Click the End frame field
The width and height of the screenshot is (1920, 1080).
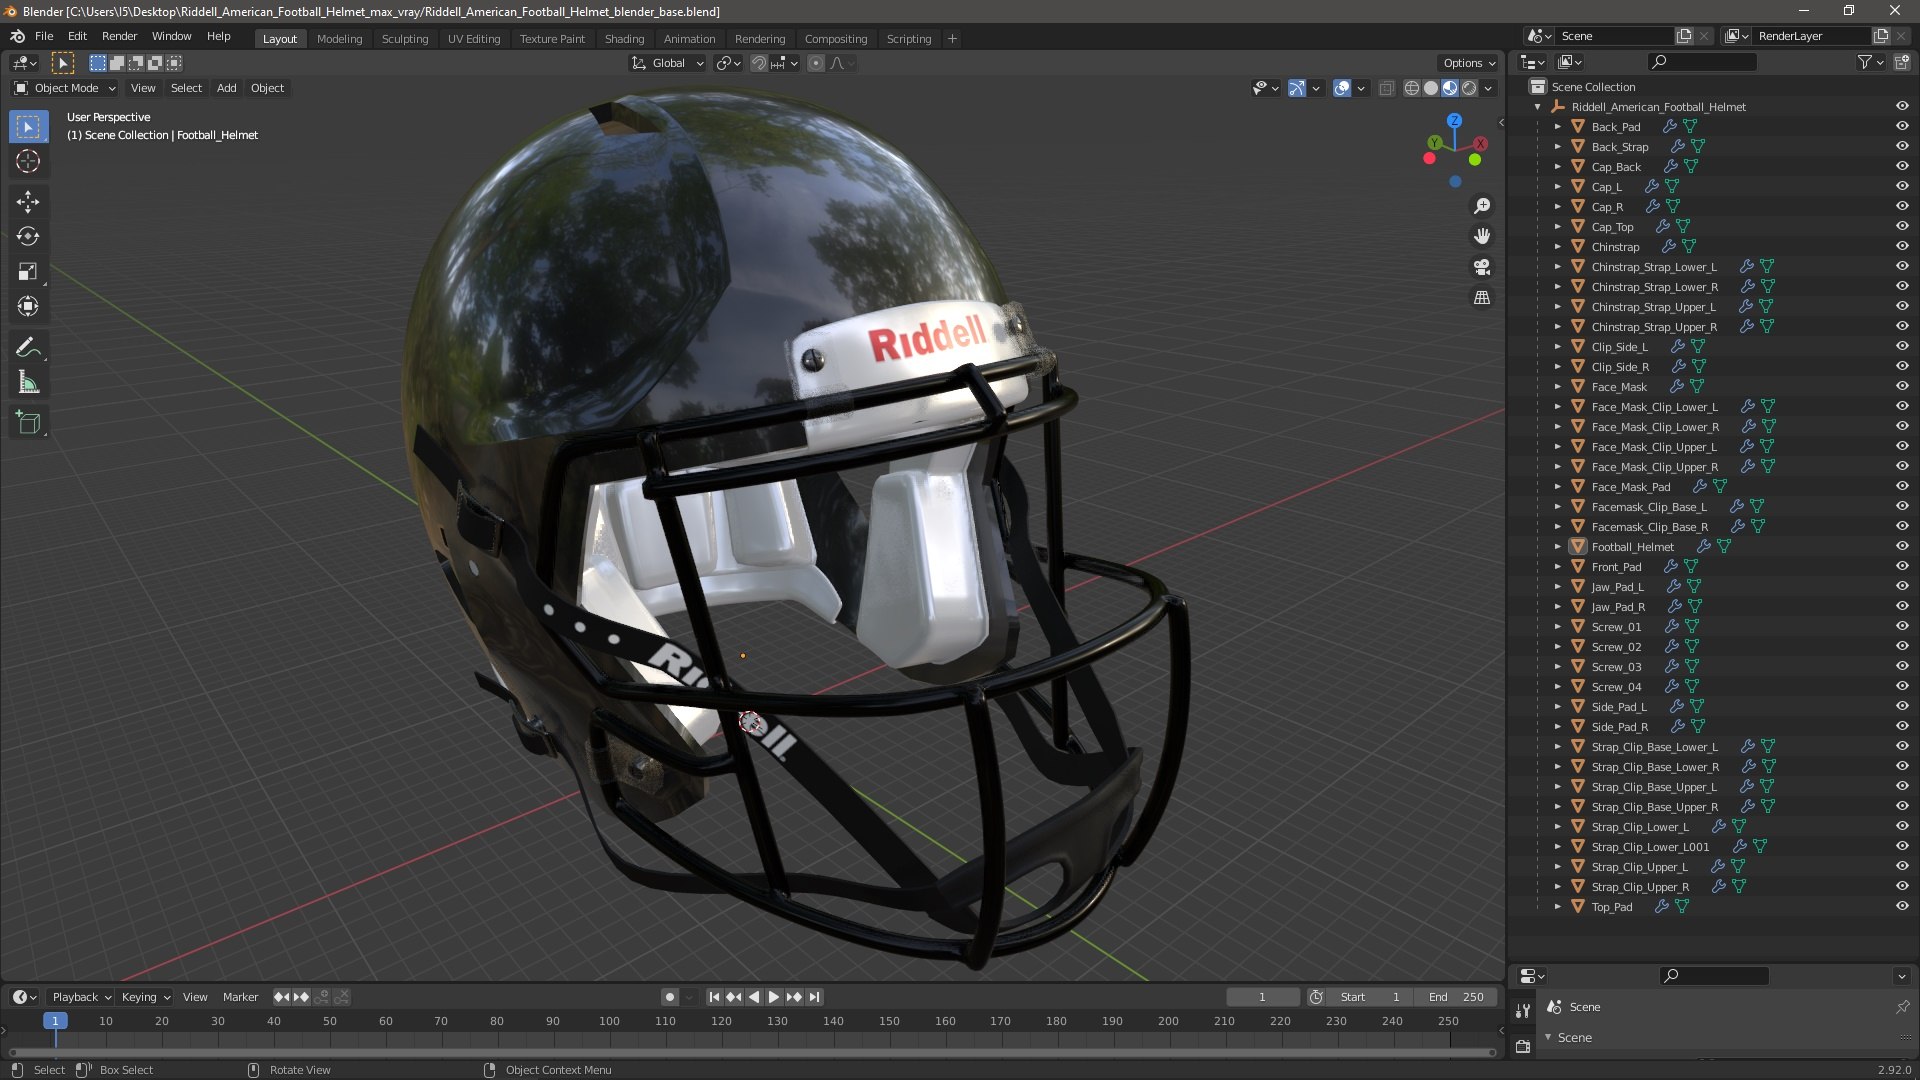click(x=1456, y=997)
